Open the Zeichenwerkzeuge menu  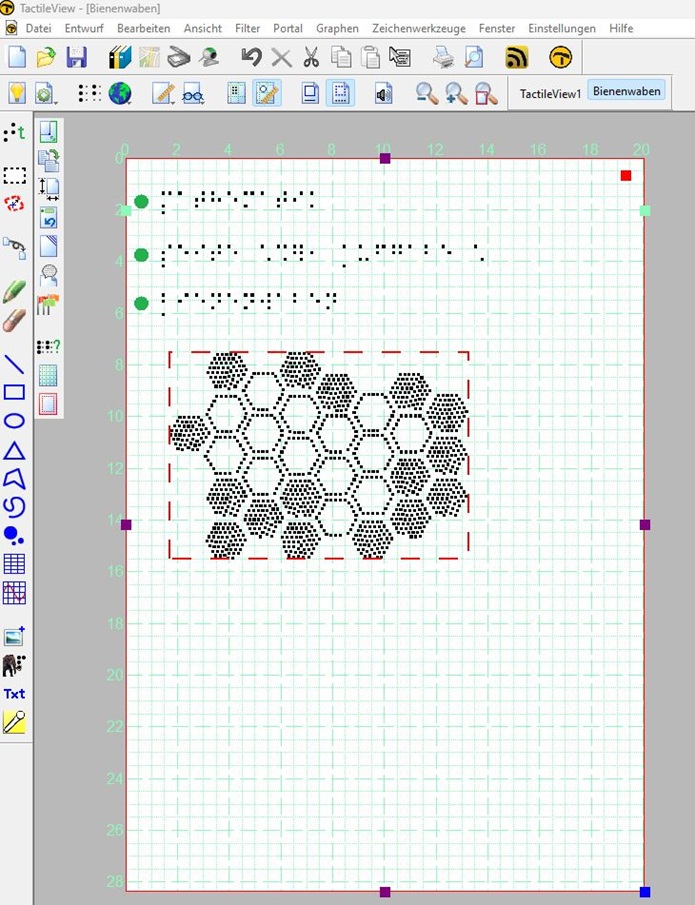point(418,29)
